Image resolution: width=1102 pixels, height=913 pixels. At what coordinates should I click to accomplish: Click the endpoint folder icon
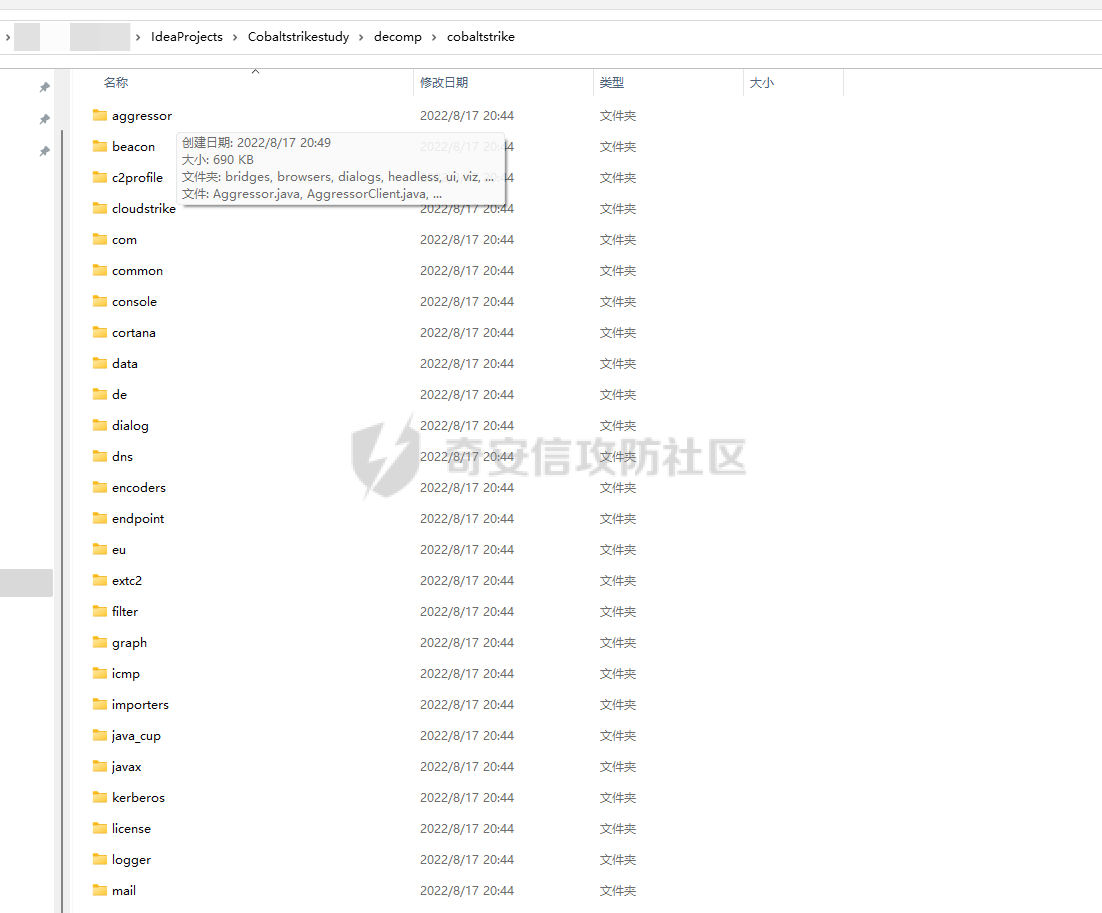pos(100,518)
